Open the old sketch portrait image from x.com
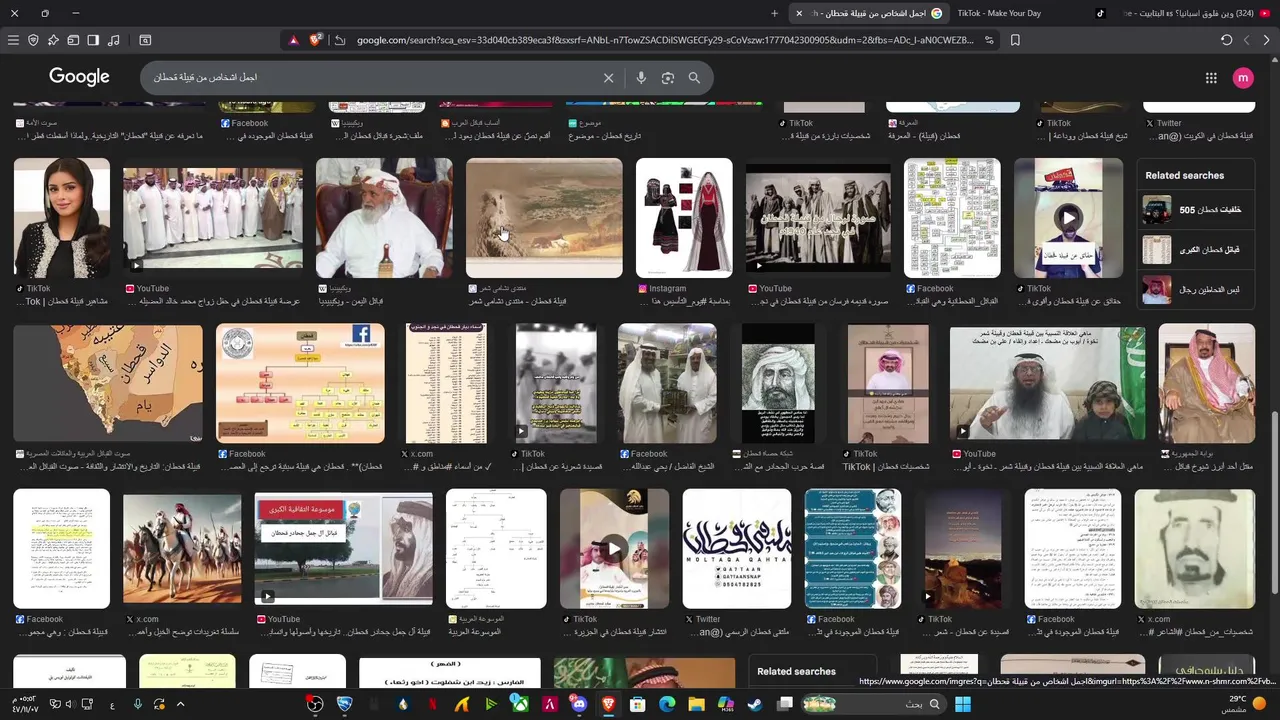The height and width of the screenshot is (720, 1280). [x=1194, y=549]
